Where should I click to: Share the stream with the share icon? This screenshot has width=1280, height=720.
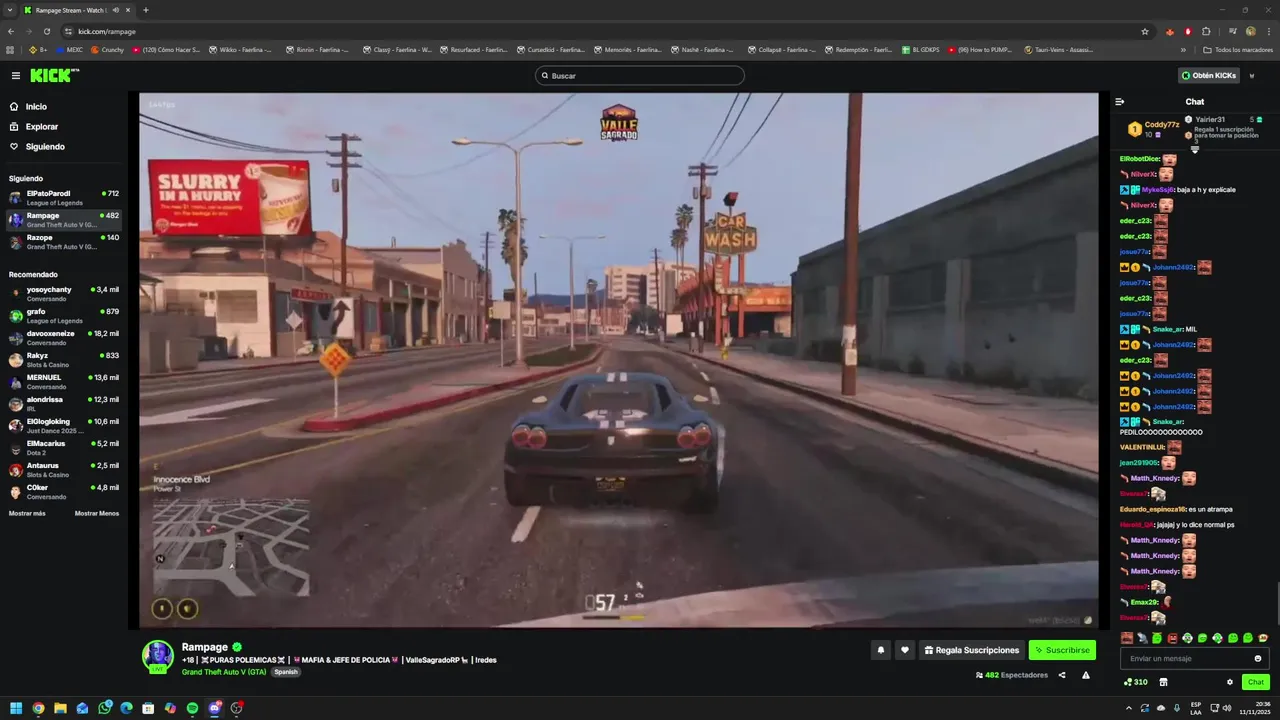pos(1062,675)
